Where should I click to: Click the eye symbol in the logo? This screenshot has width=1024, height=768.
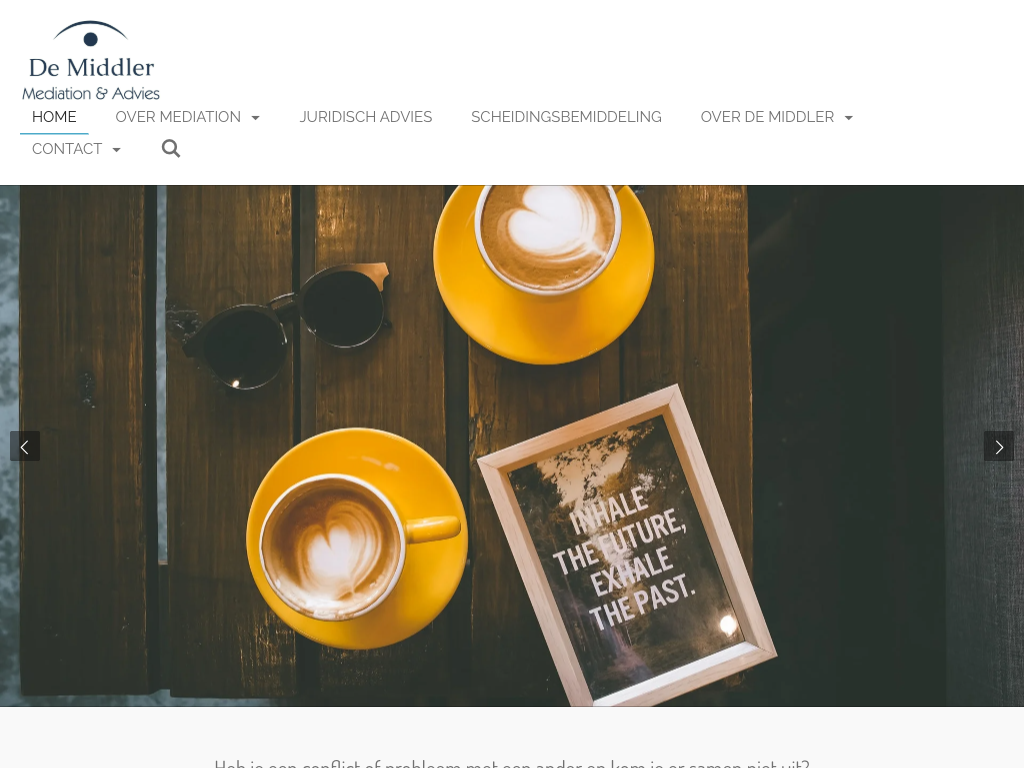pos(90,34)
